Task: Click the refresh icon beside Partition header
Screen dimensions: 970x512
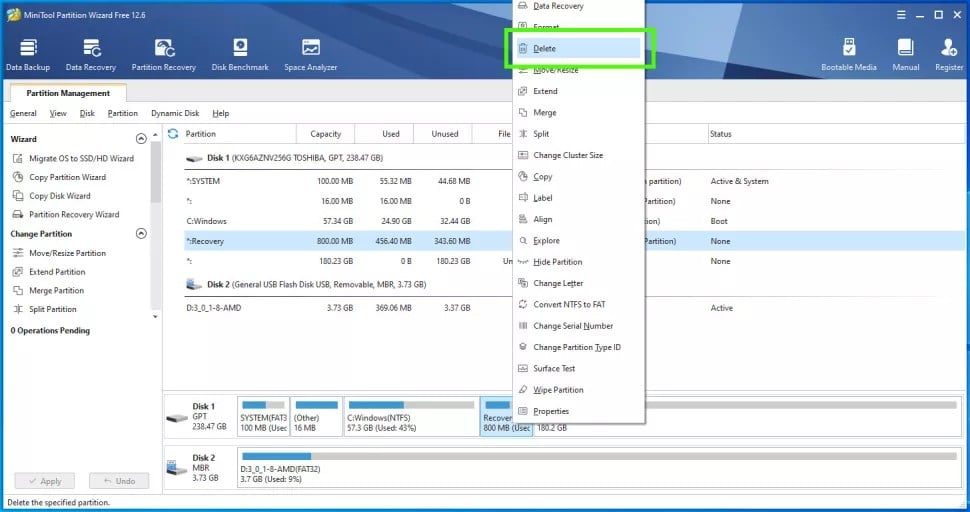Action: pyautogui.click(x=173, y=134)
